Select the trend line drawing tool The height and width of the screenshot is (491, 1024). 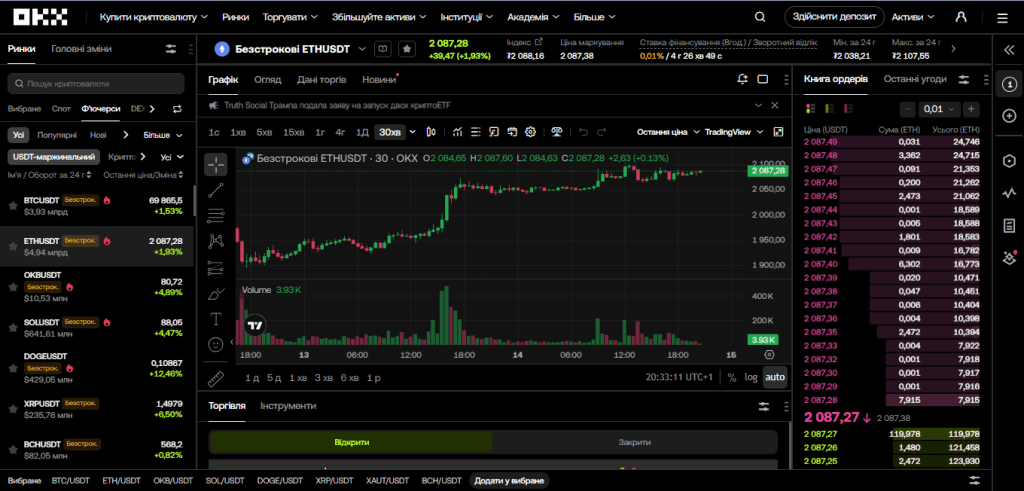pos(216,191)
